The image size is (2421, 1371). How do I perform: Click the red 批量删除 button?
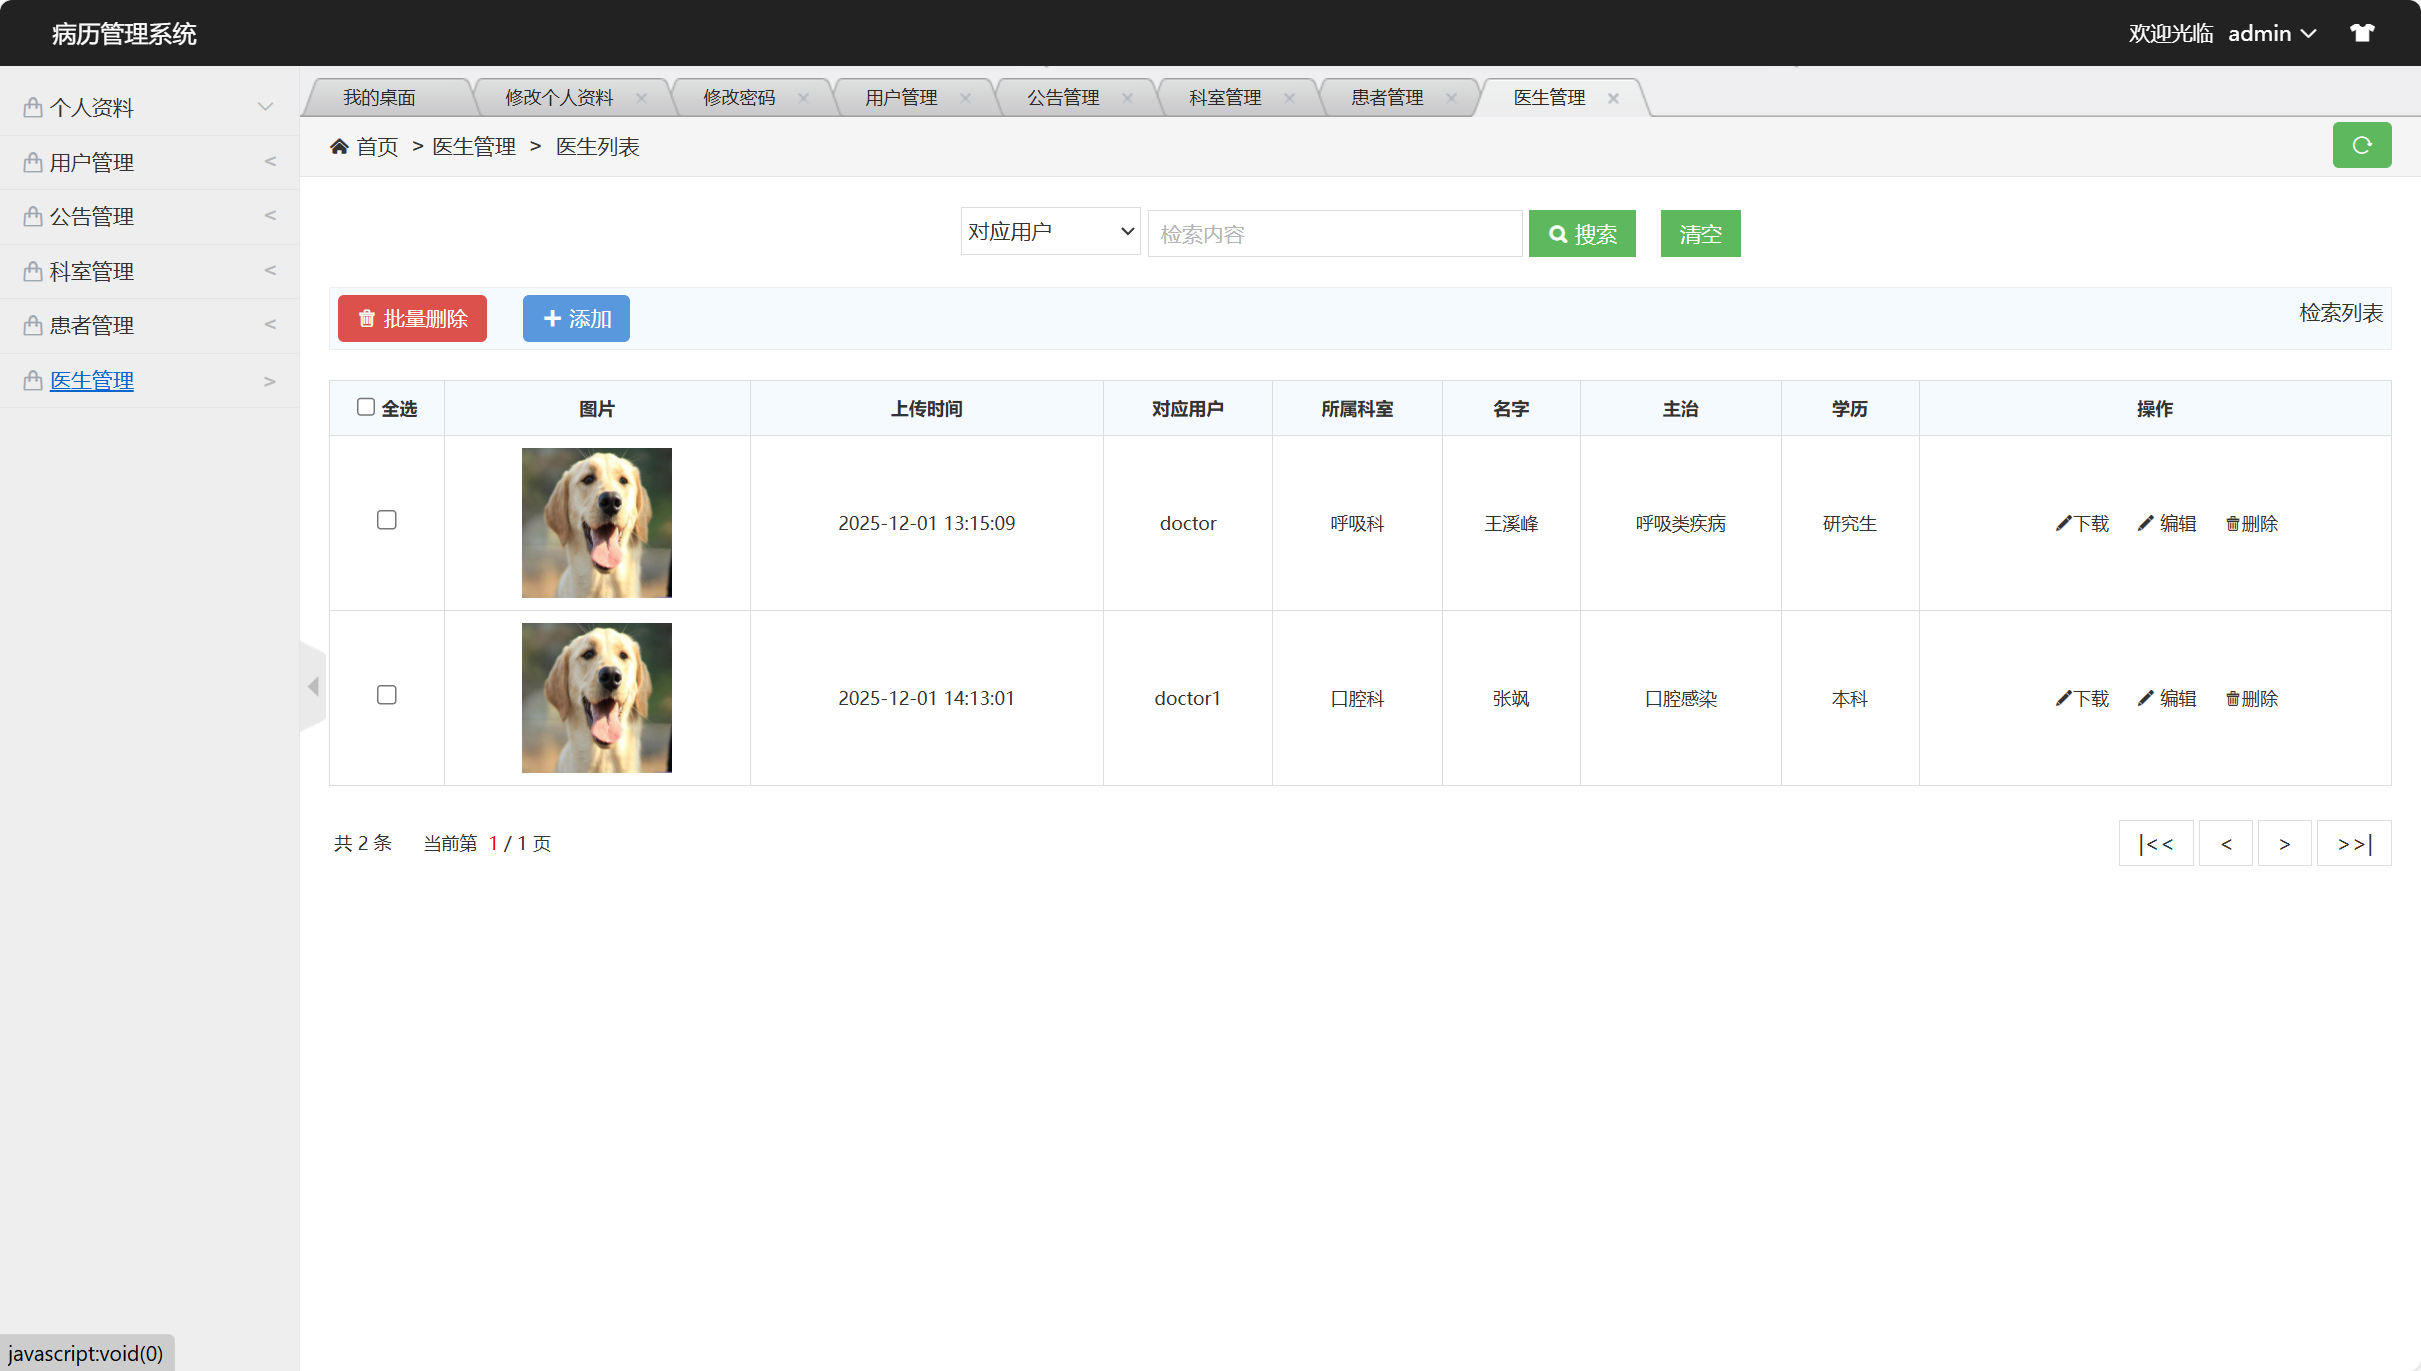[x=412, y=319]
